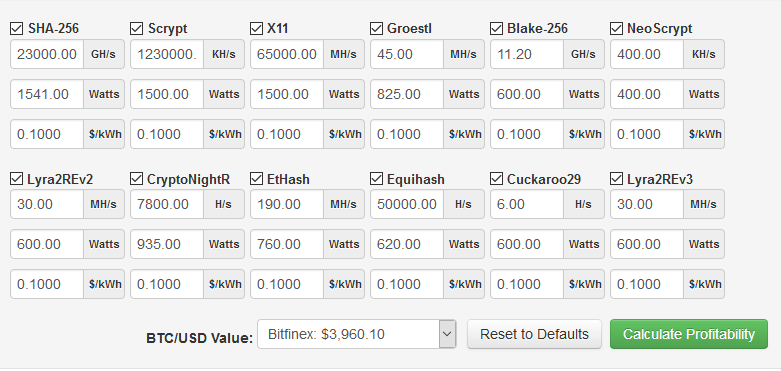Uncheck the SHA-256 checkbox
Screen dimensions: 781x371
pyautogui.click(x=16, y=29)
